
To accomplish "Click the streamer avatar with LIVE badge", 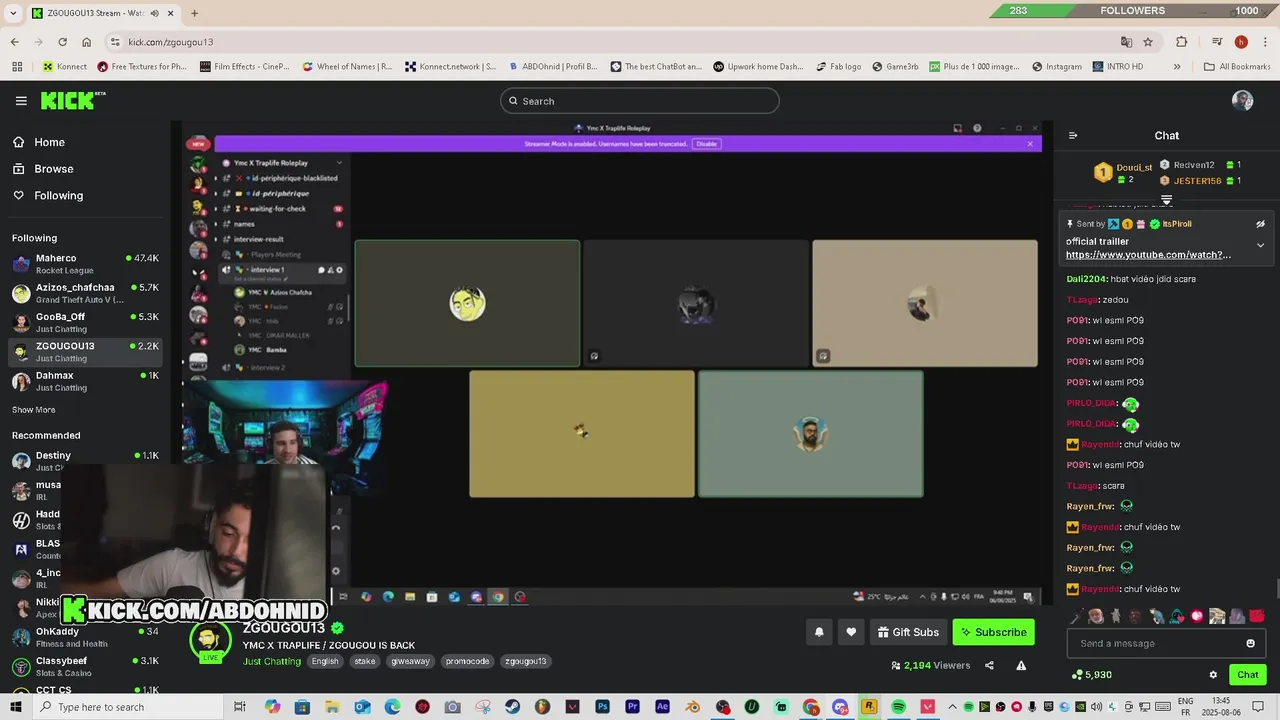I will pos(210,642).
